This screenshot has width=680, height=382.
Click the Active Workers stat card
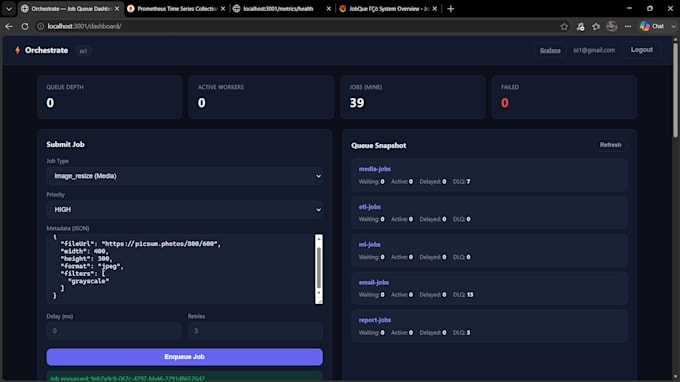tap(261, 97)
